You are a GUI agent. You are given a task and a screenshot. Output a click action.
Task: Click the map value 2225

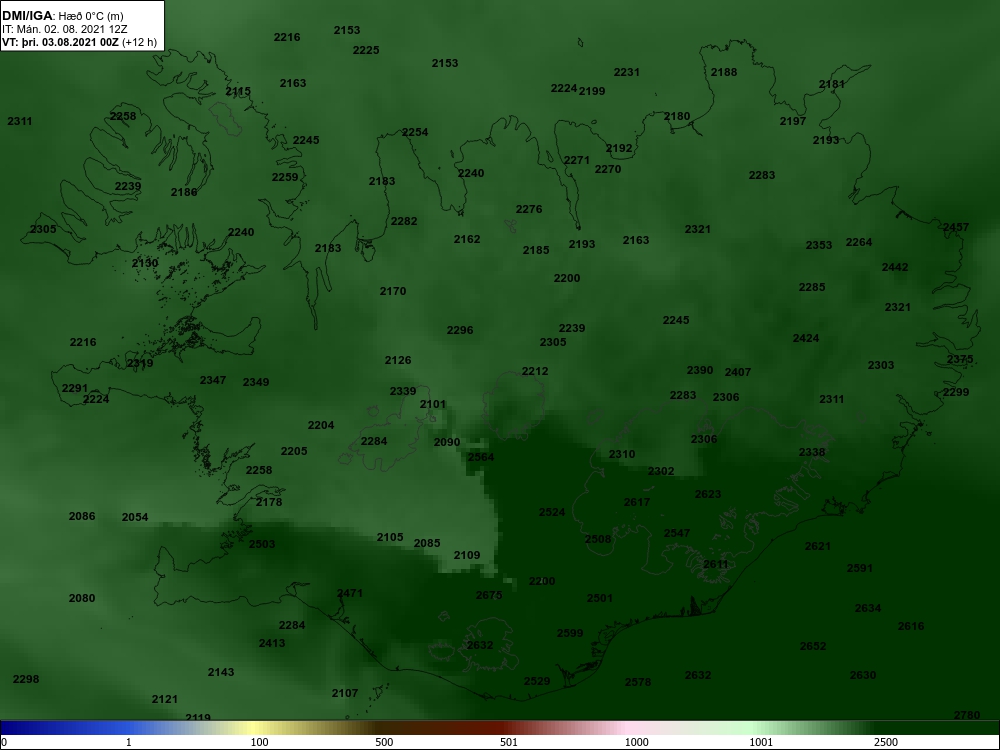[366, 50]
